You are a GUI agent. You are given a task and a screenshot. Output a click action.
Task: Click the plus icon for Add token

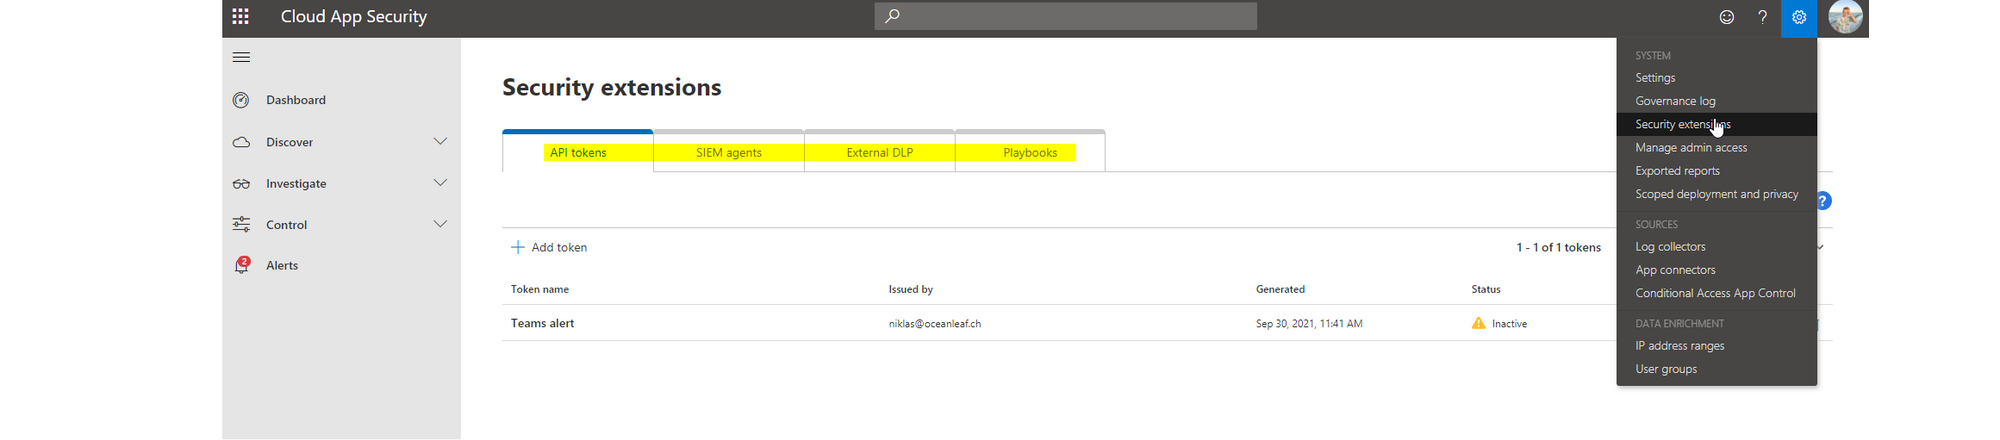point(517,247)
